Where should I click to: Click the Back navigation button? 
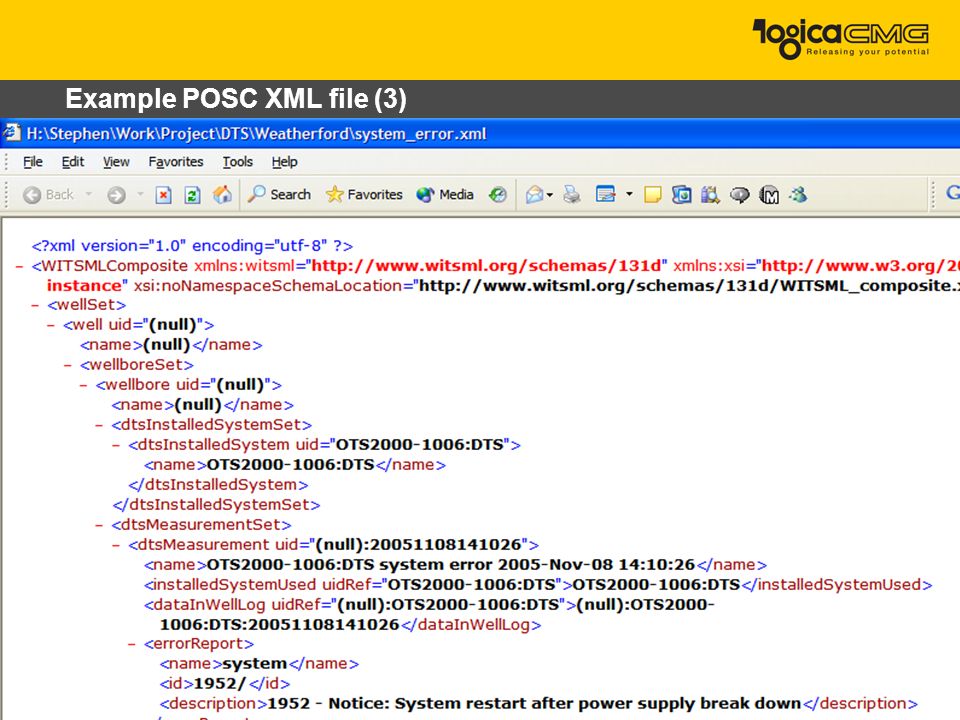pos(48,195)
